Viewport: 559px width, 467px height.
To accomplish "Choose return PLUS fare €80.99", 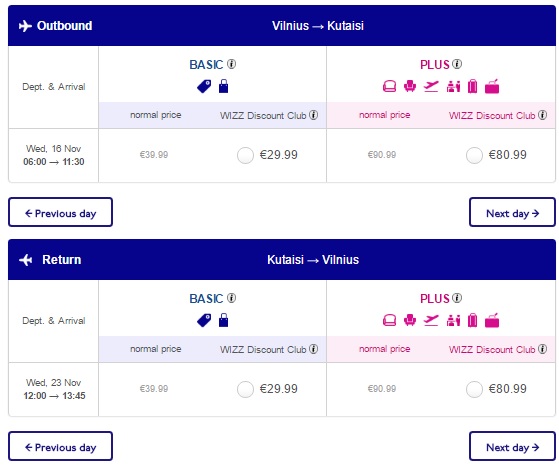I will click(x=474, y=389).
